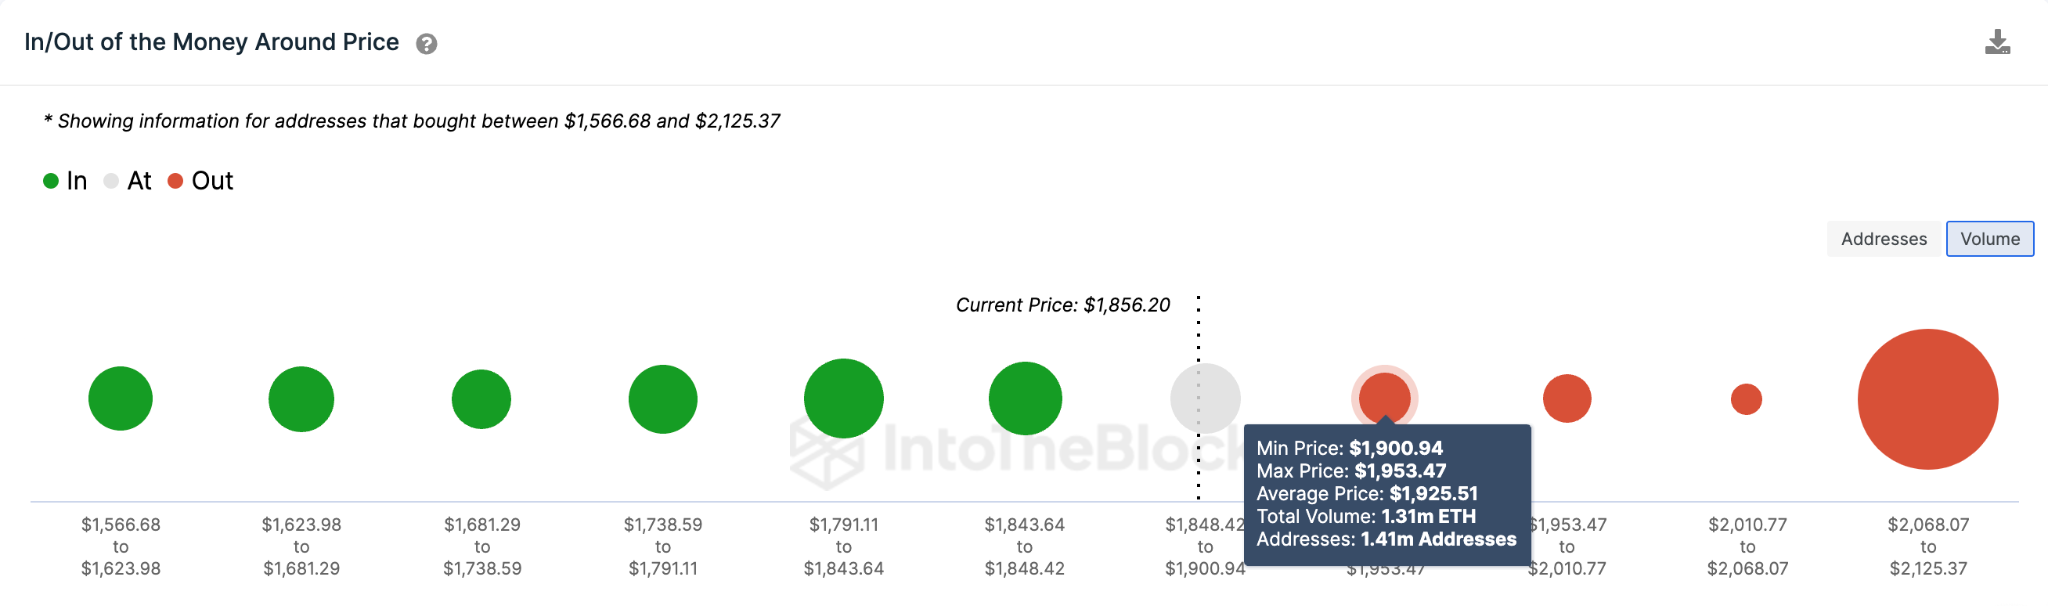This screenshot has height=606, width=2048.
Task: Switch to the Volume view
Action: (x=1990, y=239)
